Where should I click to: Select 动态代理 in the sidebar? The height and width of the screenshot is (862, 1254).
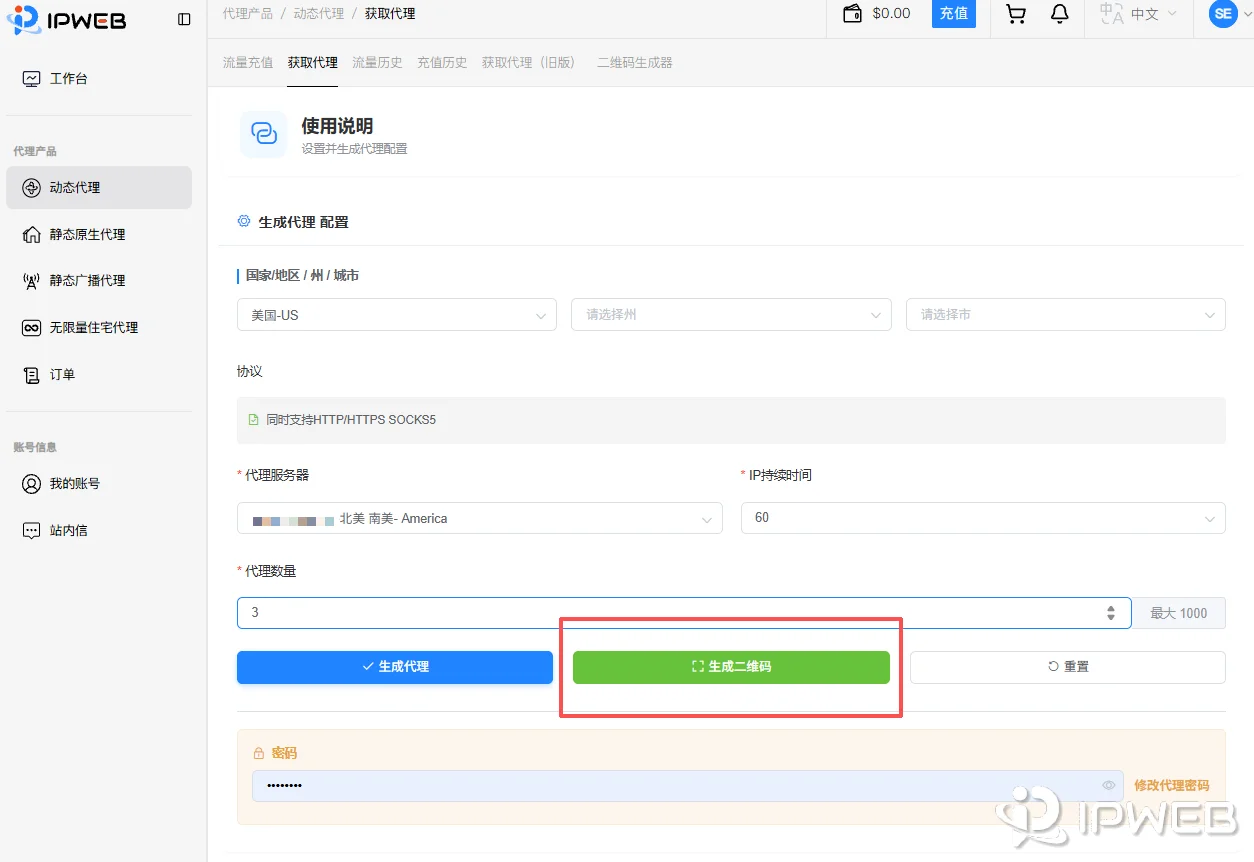[99, 187]
